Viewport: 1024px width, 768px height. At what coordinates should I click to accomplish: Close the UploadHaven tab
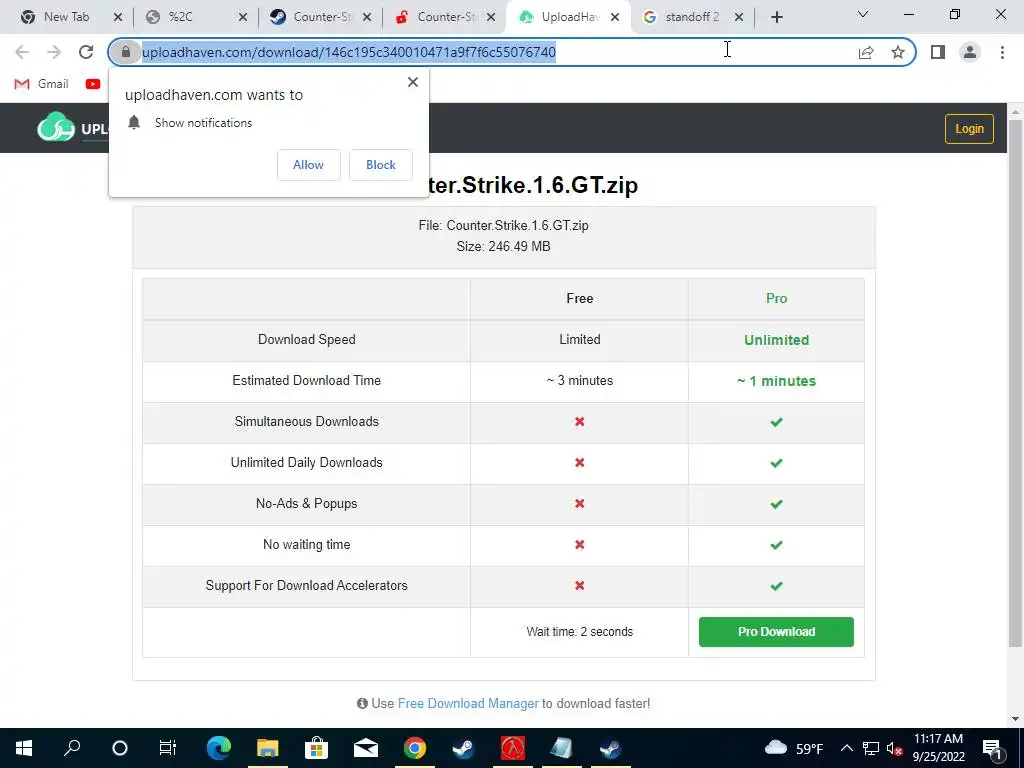coord(615,18)
